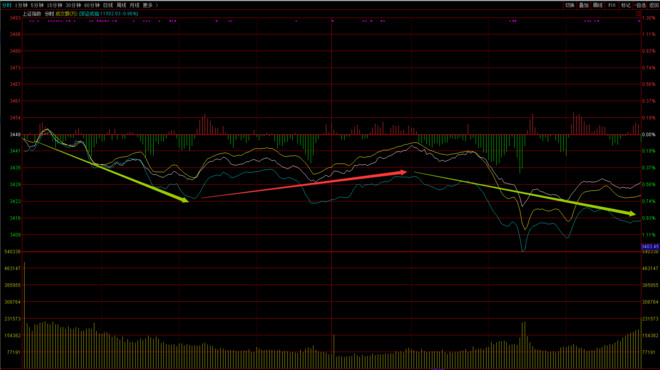Click the 返回 back button
This screenshot has height=370, width=660.
point(654,5)
